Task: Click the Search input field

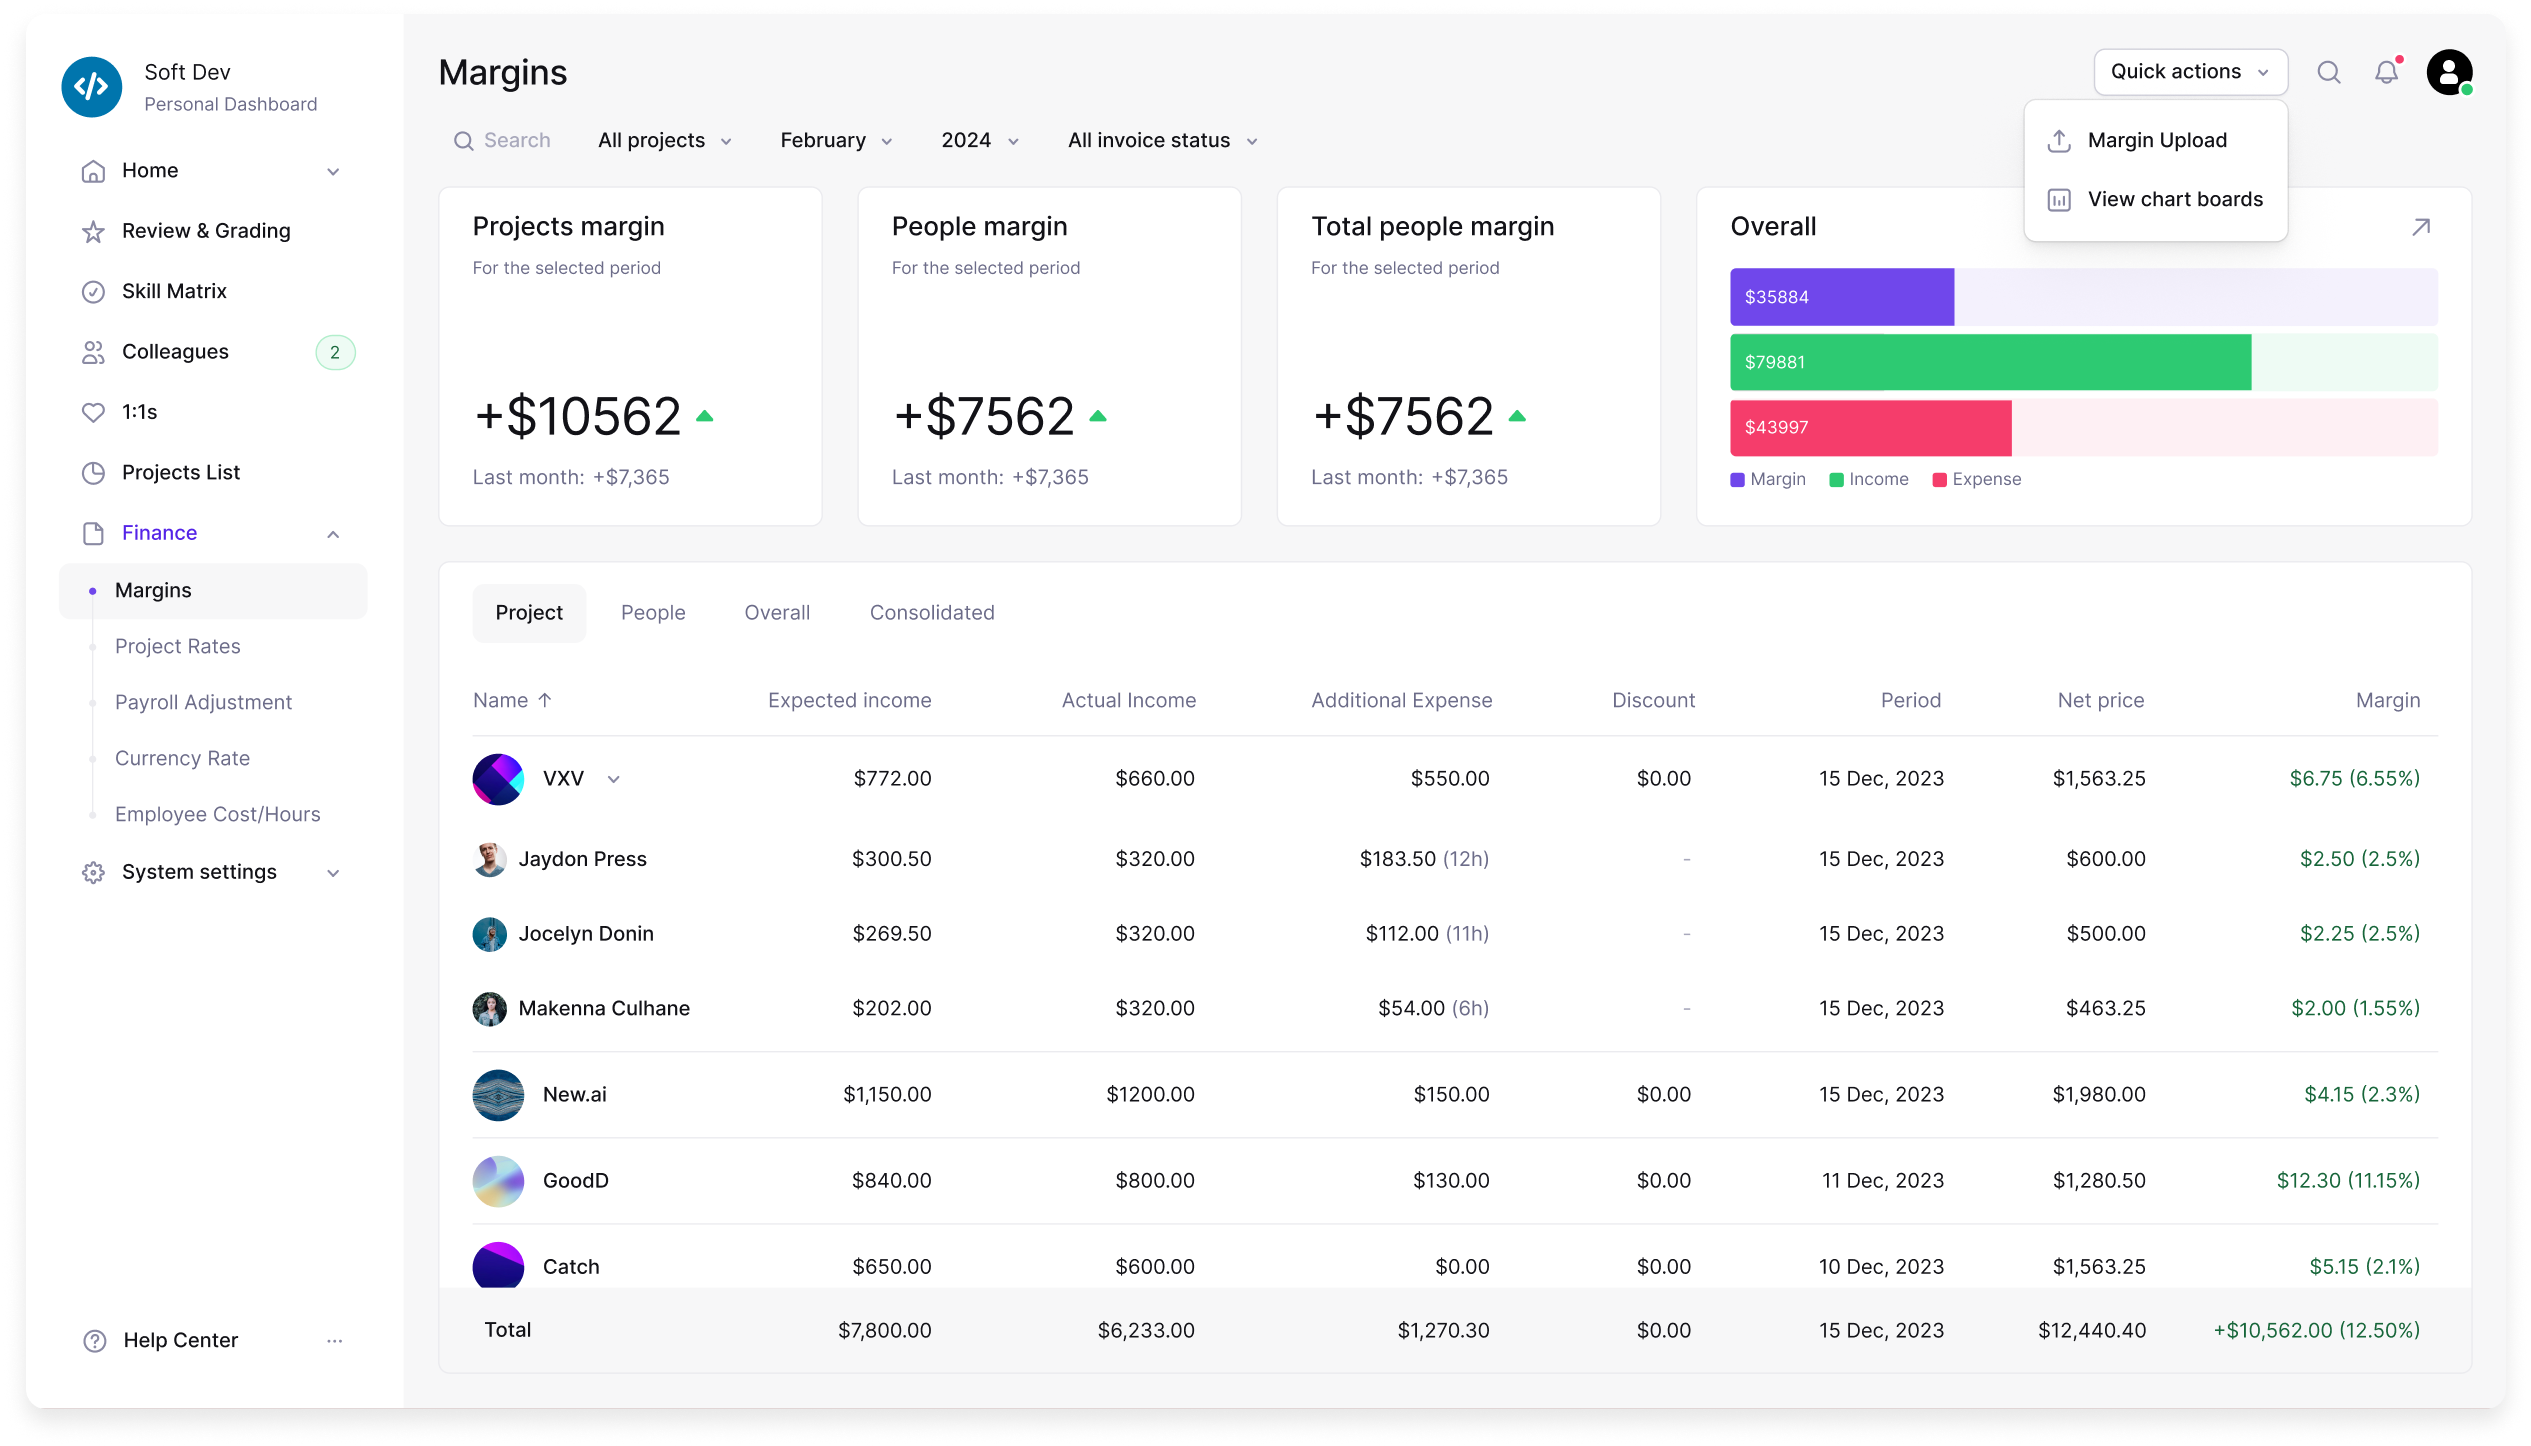Action: [516, 141]
